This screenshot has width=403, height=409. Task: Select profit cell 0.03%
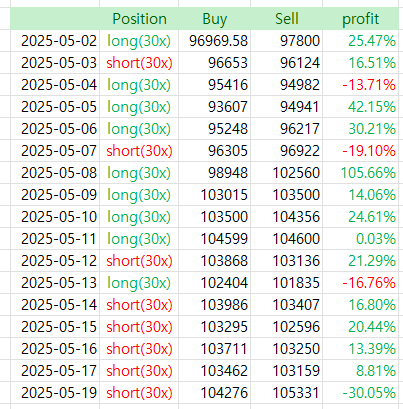point(360,239)
